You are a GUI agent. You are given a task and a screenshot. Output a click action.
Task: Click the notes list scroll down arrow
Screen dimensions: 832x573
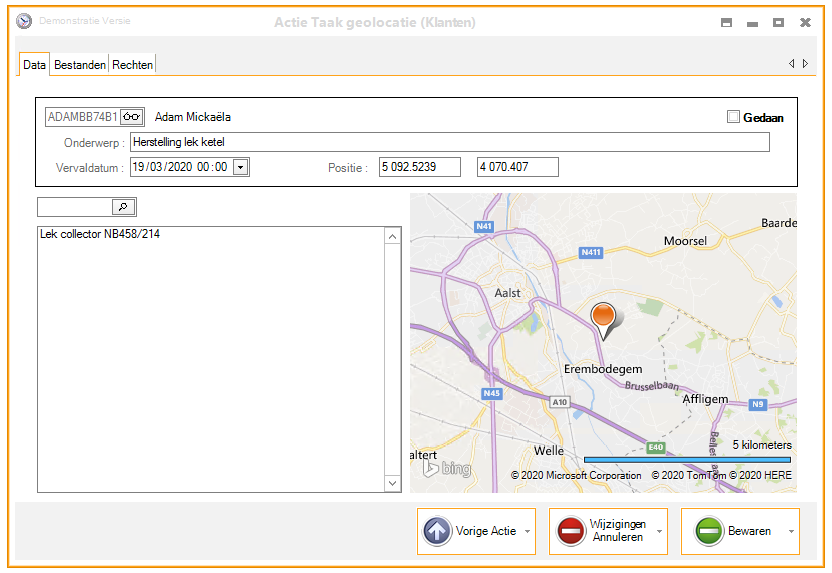click(392, 483)
